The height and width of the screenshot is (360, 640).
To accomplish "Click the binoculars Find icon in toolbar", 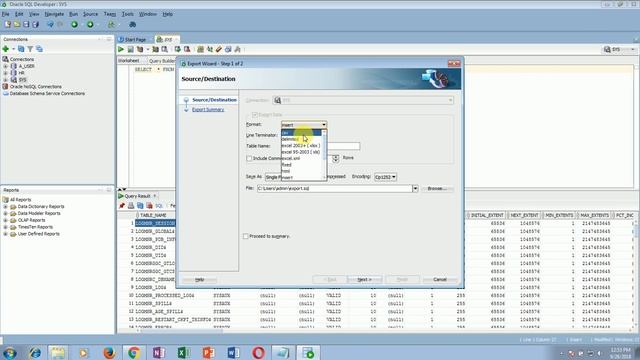I will [x=133, y=24].
